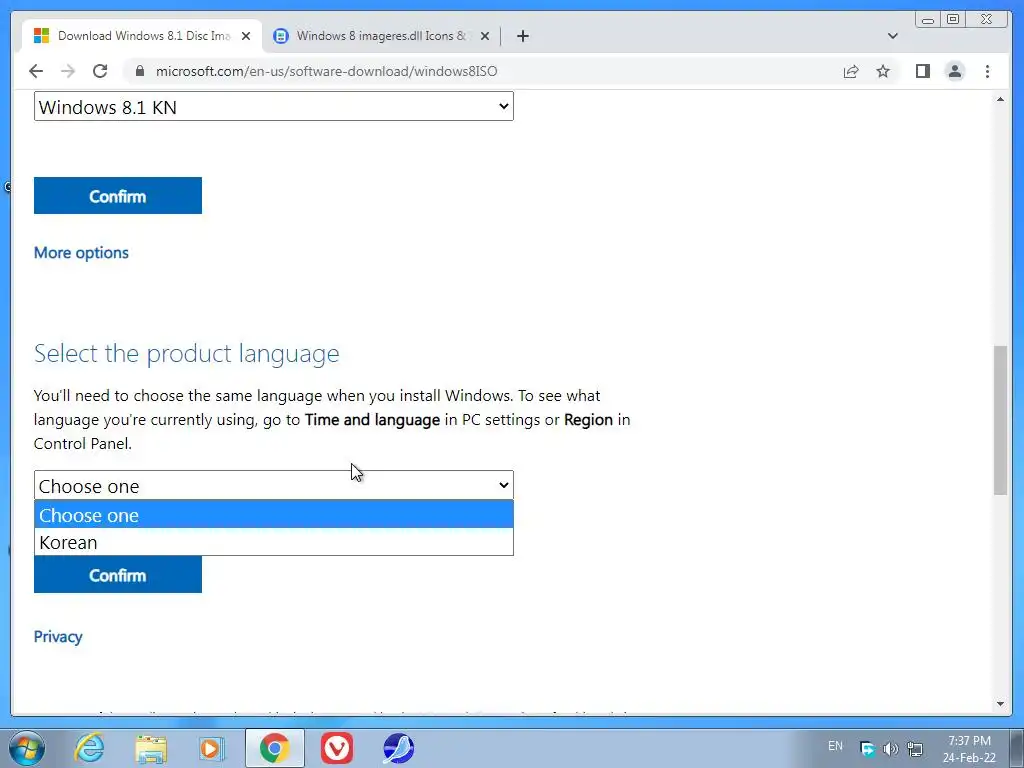Click the forward navigation arrow
This screenshot has width=1024, height=768.
68,71
